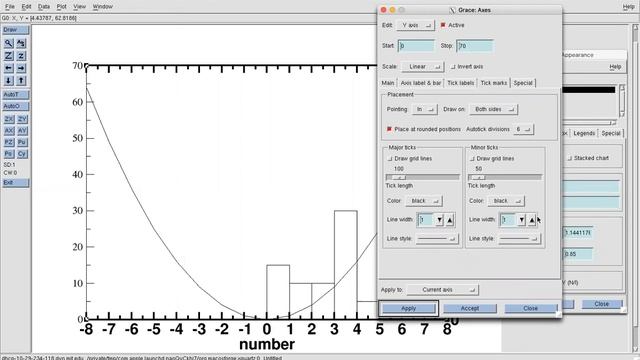The width and height of the screenshot is (640, 360).
Task: Increase Major ticks line width with up arrow
Action: 449,220
